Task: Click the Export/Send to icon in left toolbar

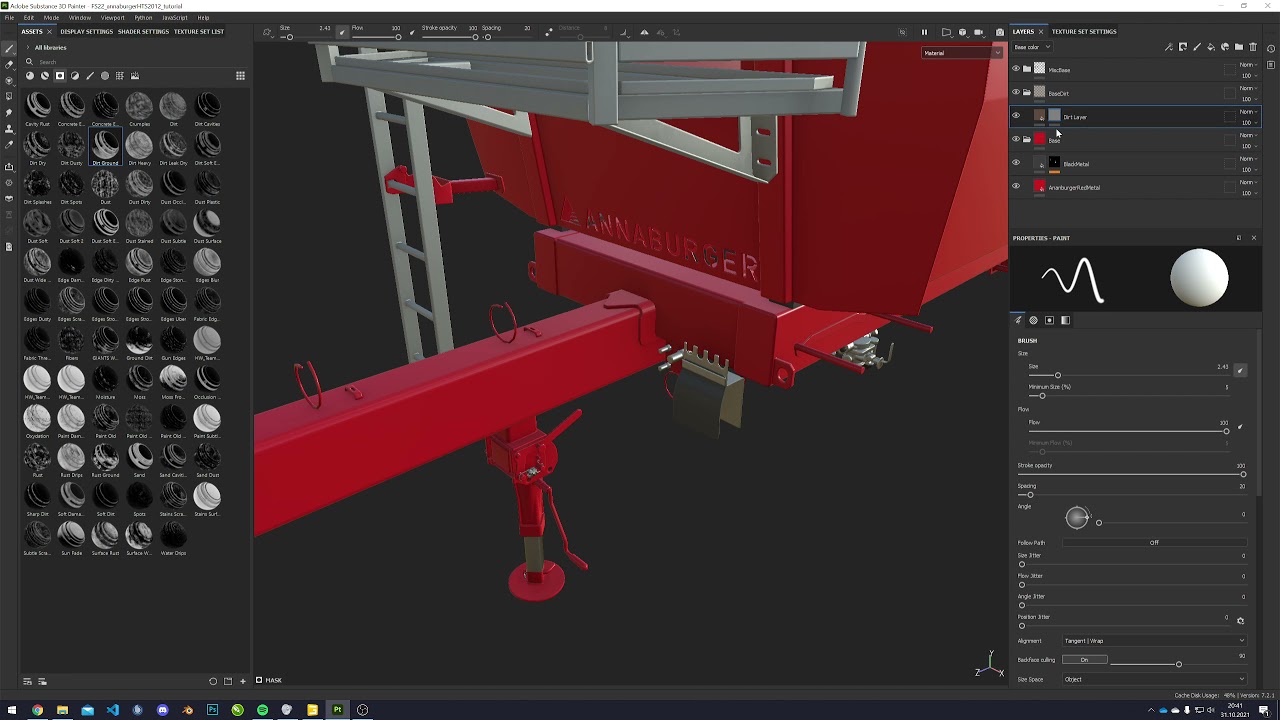Action: (9, 166)
